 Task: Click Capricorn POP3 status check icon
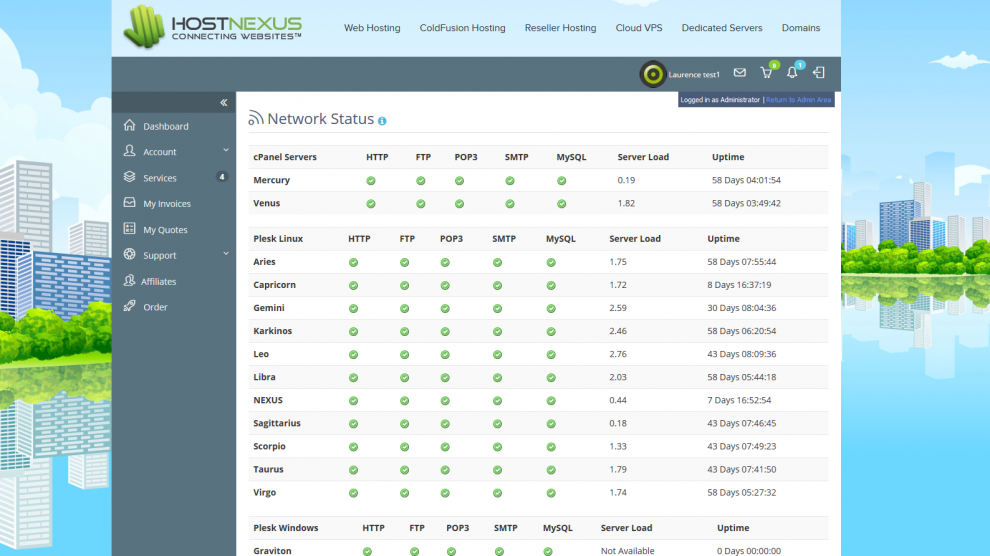point(445,286)
